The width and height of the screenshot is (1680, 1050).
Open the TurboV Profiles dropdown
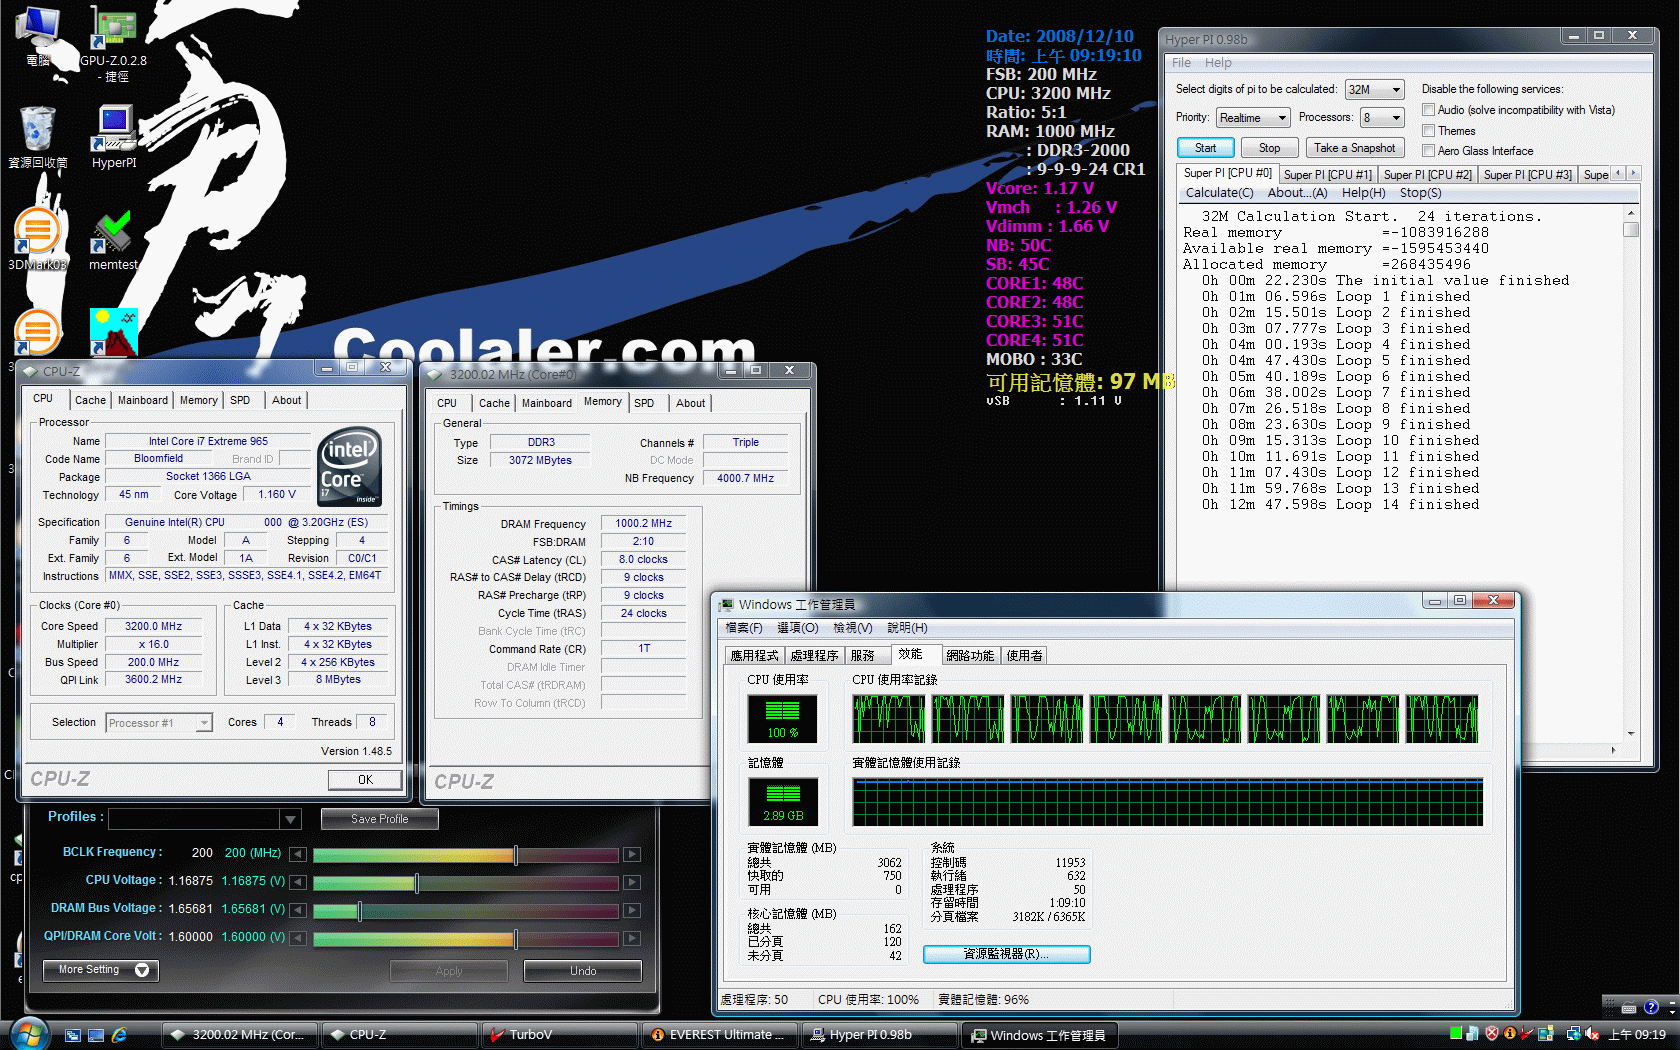(x=290, y=819)
